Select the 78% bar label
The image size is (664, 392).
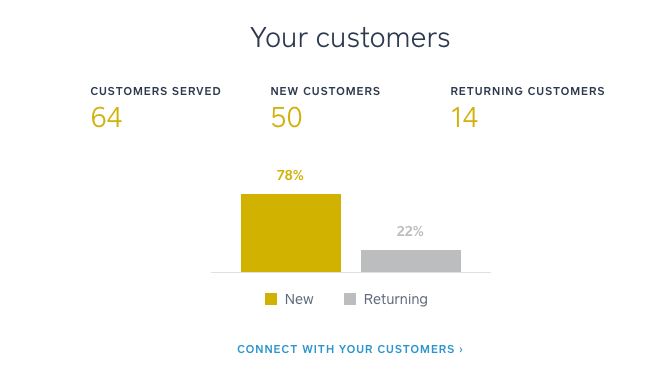click(290, 175)
